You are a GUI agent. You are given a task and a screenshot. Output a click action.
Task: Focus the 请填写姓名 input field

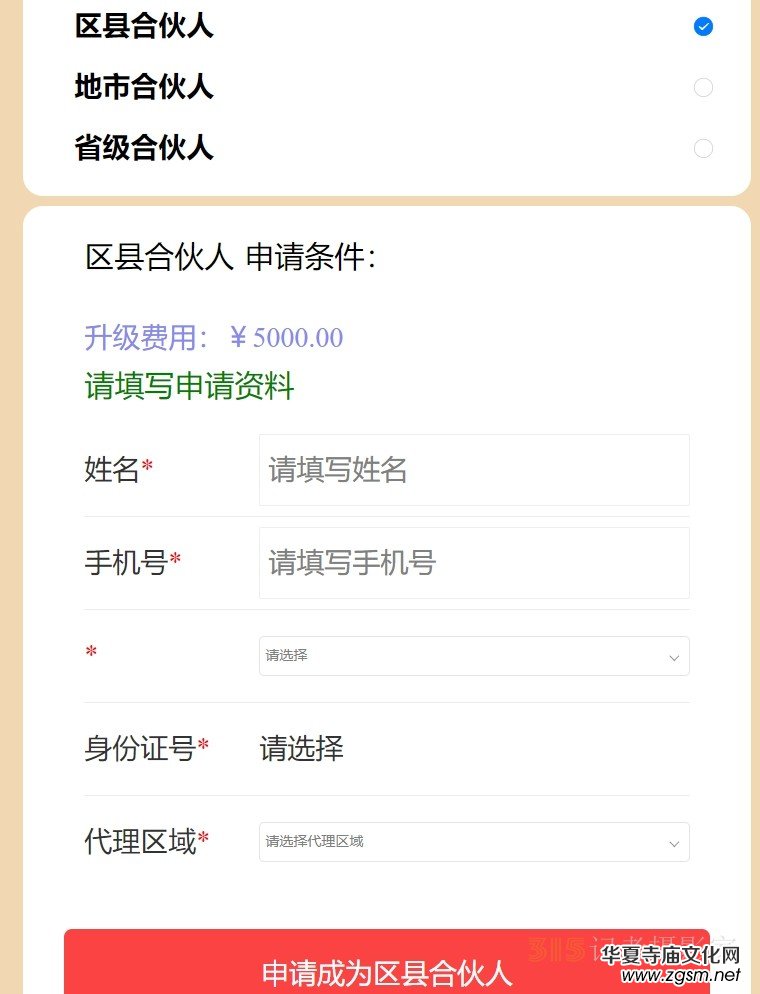(x=474, y=470)
